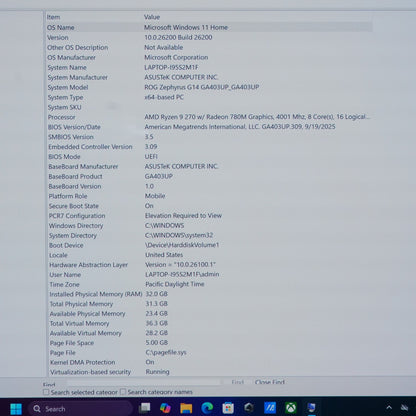Open the Armoury Crate taskbar icon
This screenshot has height=416, width=416.
(x=249, y=408)
